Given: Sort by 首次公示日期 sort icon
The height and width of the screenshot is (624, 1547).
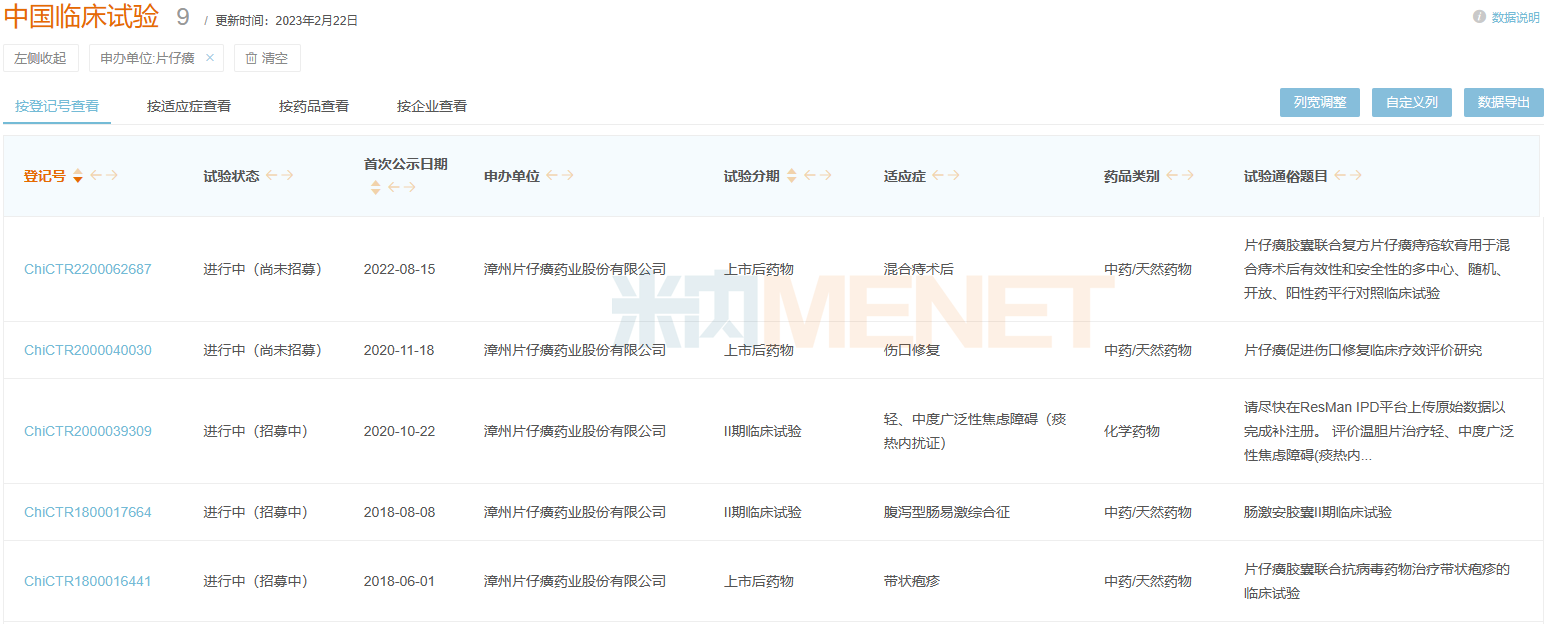Looking at the screenshot, I should coord(376,187).
